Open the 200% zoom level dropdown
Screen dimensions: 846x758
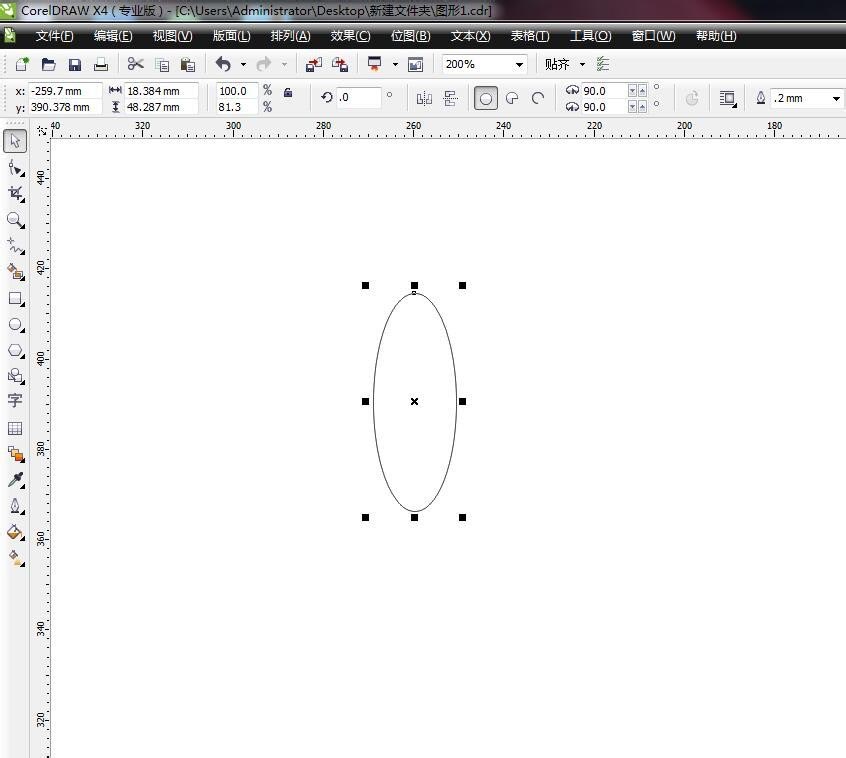point(519,64)
